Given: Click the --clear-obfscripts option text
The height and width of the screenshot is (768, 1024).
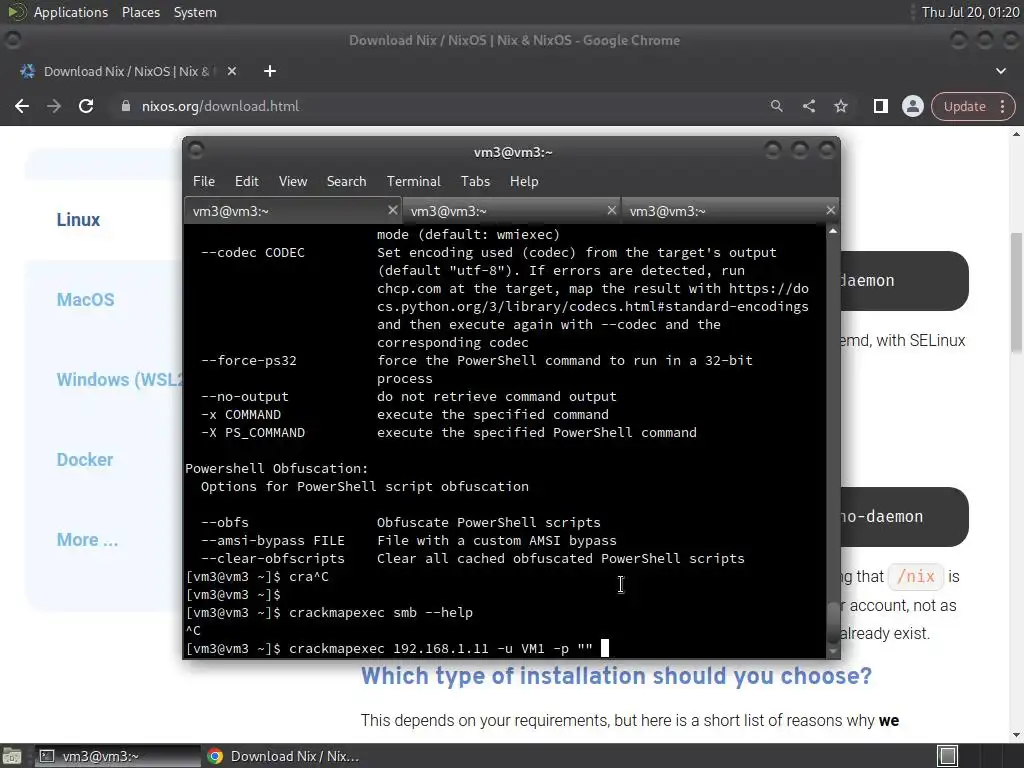Looking at the screenshot, I should point(272,558).
